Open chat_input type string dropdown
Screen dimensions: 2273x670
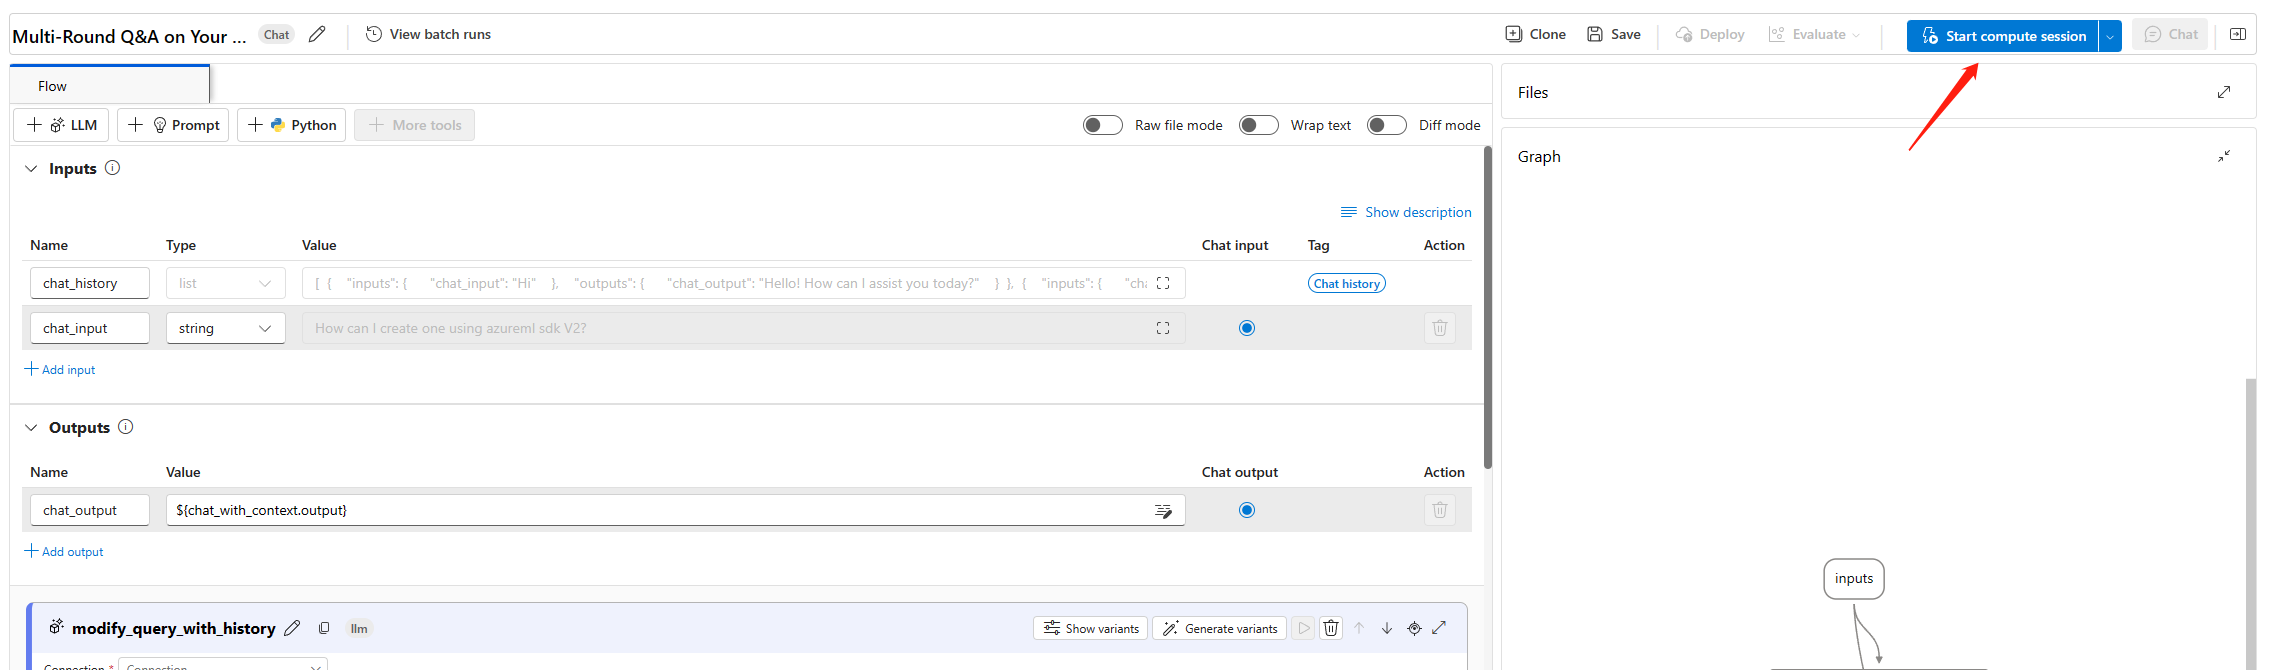pos(226,328)
